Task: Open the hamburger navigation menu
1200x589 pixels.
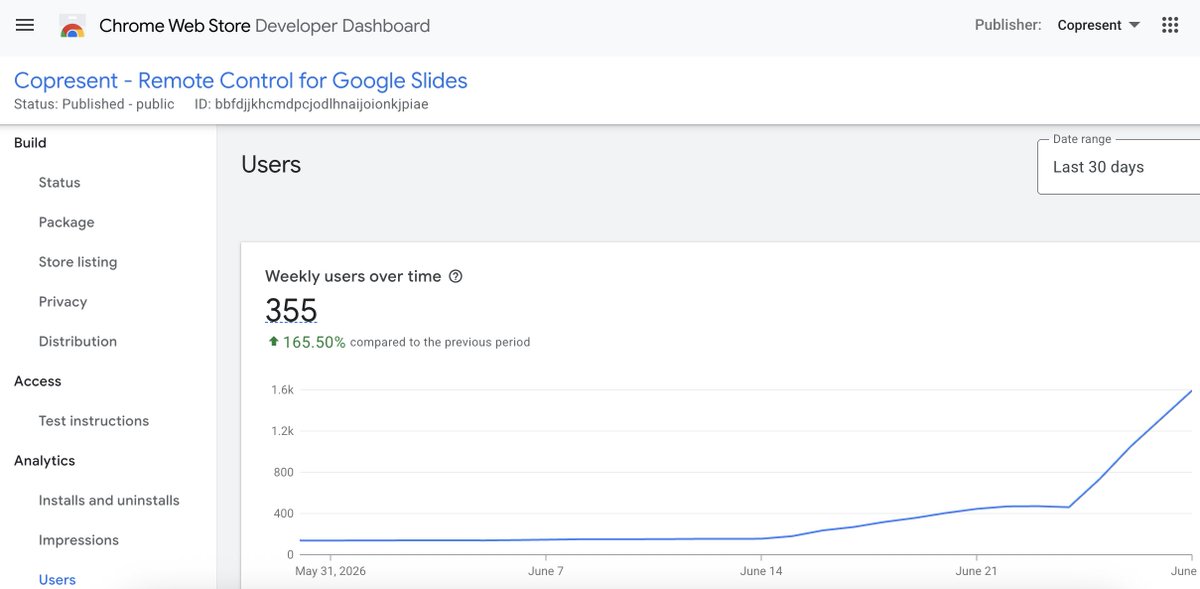Action: point(25,25)
